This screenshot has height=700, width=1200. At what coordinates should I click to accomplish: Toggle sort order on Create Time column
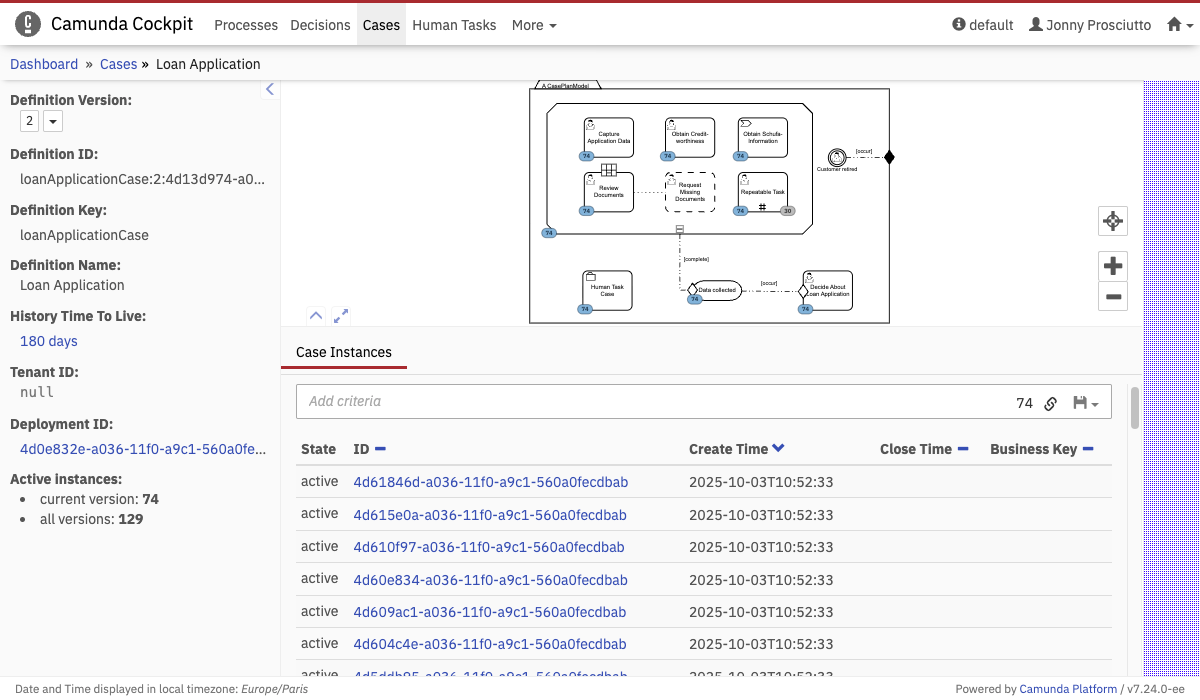tap(778, 449)
